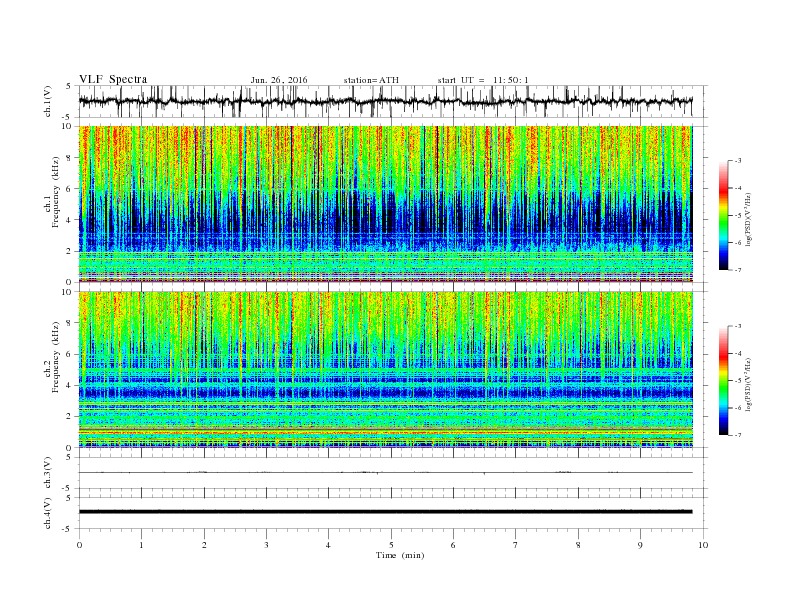Click the "5" minute tick label on time axis
This screenshot has width=792, height=612.
click(391, 545)
